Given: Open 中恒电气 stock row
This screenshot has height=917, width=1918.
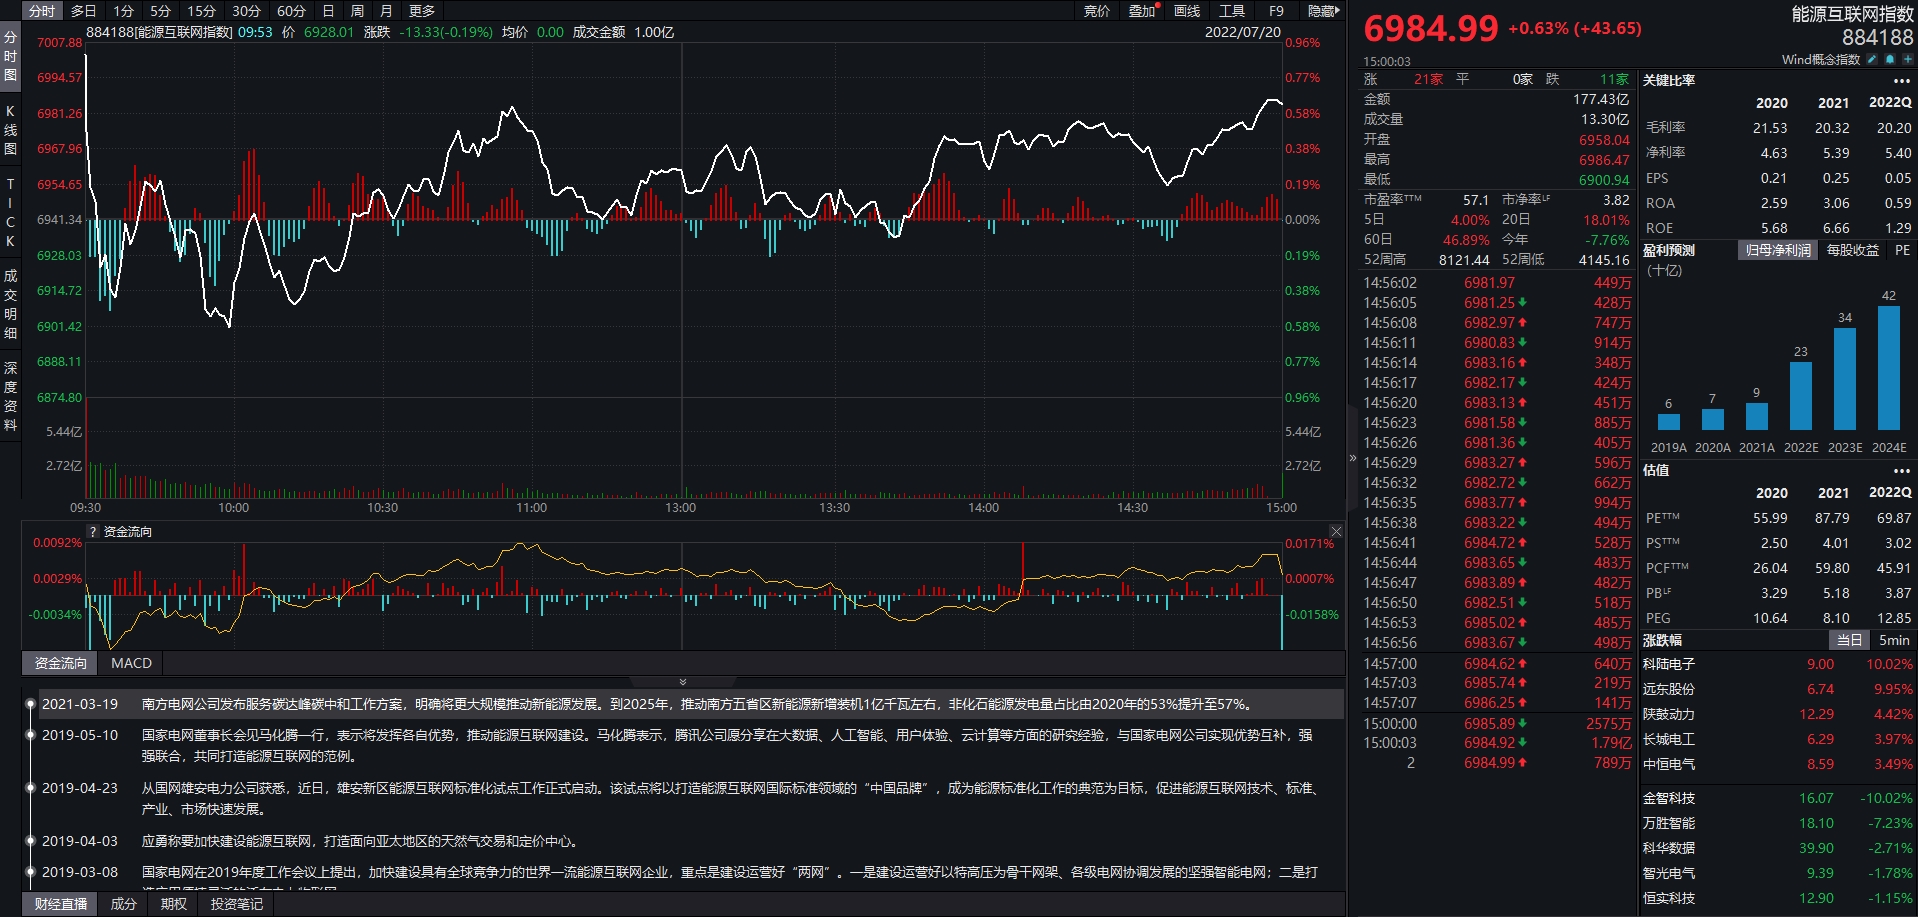Looking at the screenshot, I should (x=1778, y=764).
